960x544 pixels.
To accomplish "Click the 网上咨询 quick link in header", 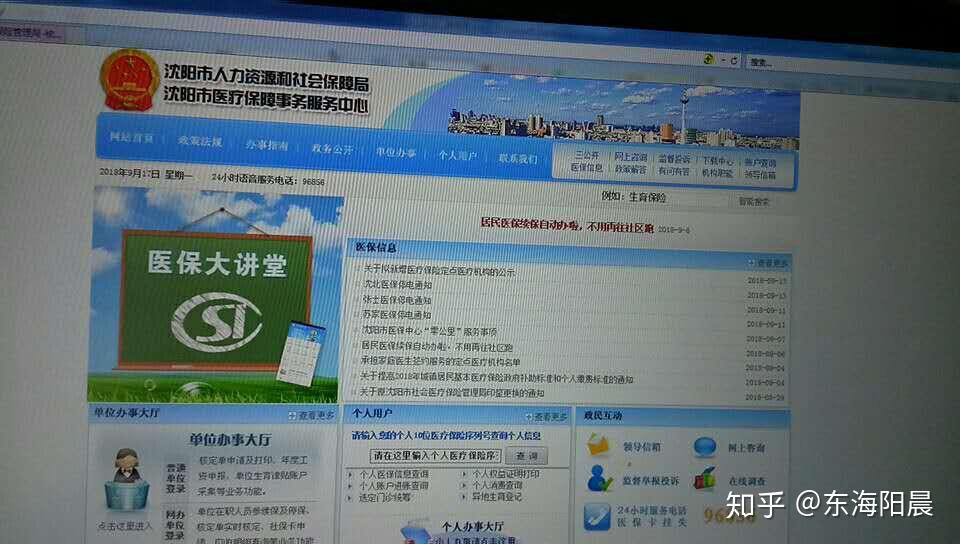I will point(631,157).
